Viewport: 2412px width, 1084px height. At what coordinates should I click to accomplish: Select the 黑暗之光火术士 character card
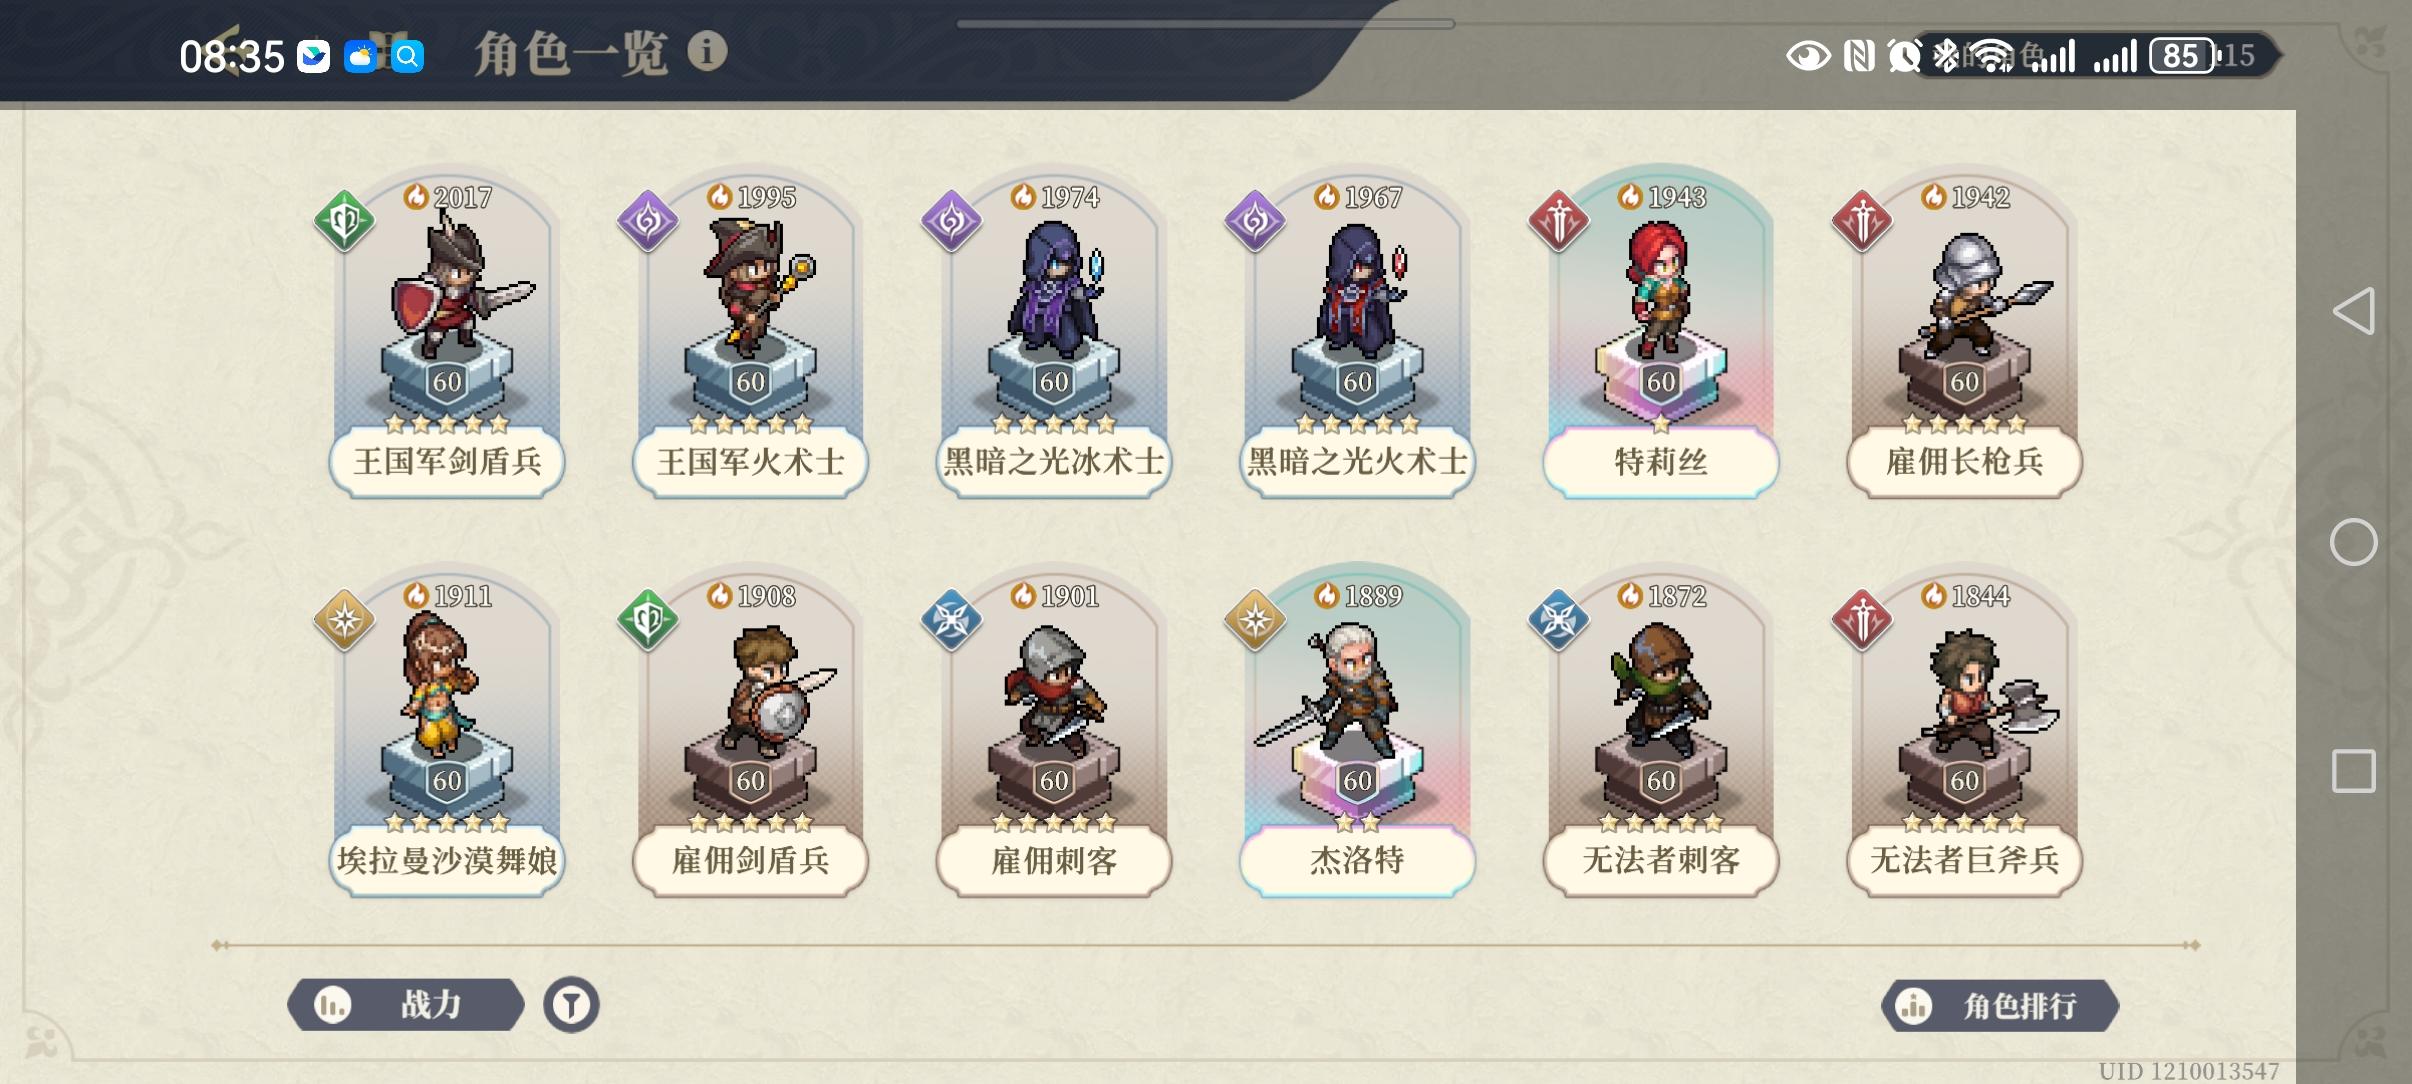(1357, 335)
